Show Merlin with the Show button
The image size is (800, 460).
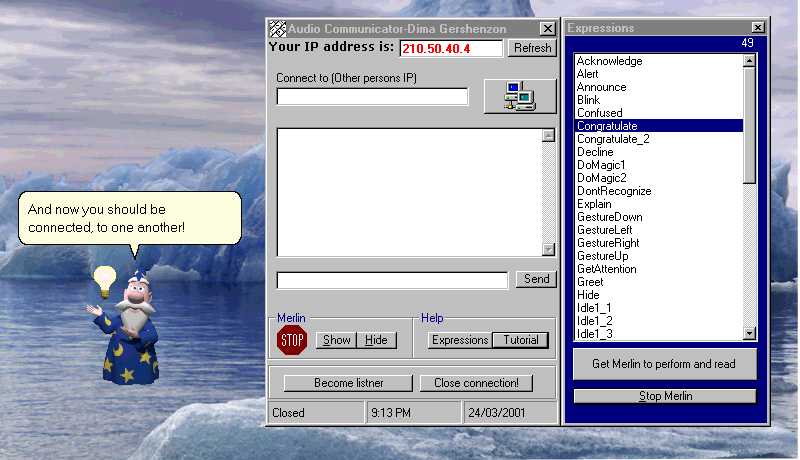(x=336, y=340)
